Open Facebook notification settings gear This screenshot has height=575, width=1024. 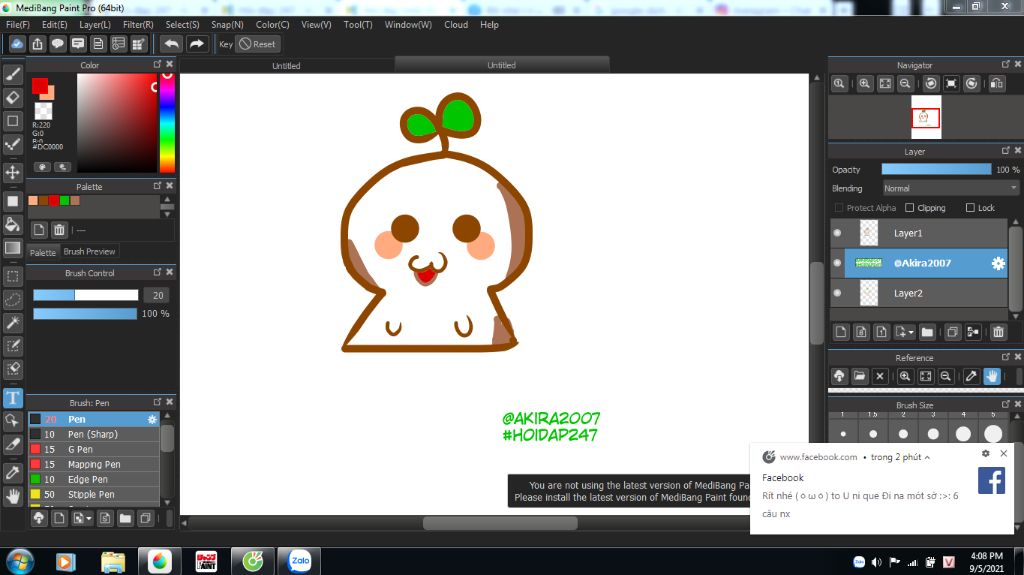tap(985, 453)
